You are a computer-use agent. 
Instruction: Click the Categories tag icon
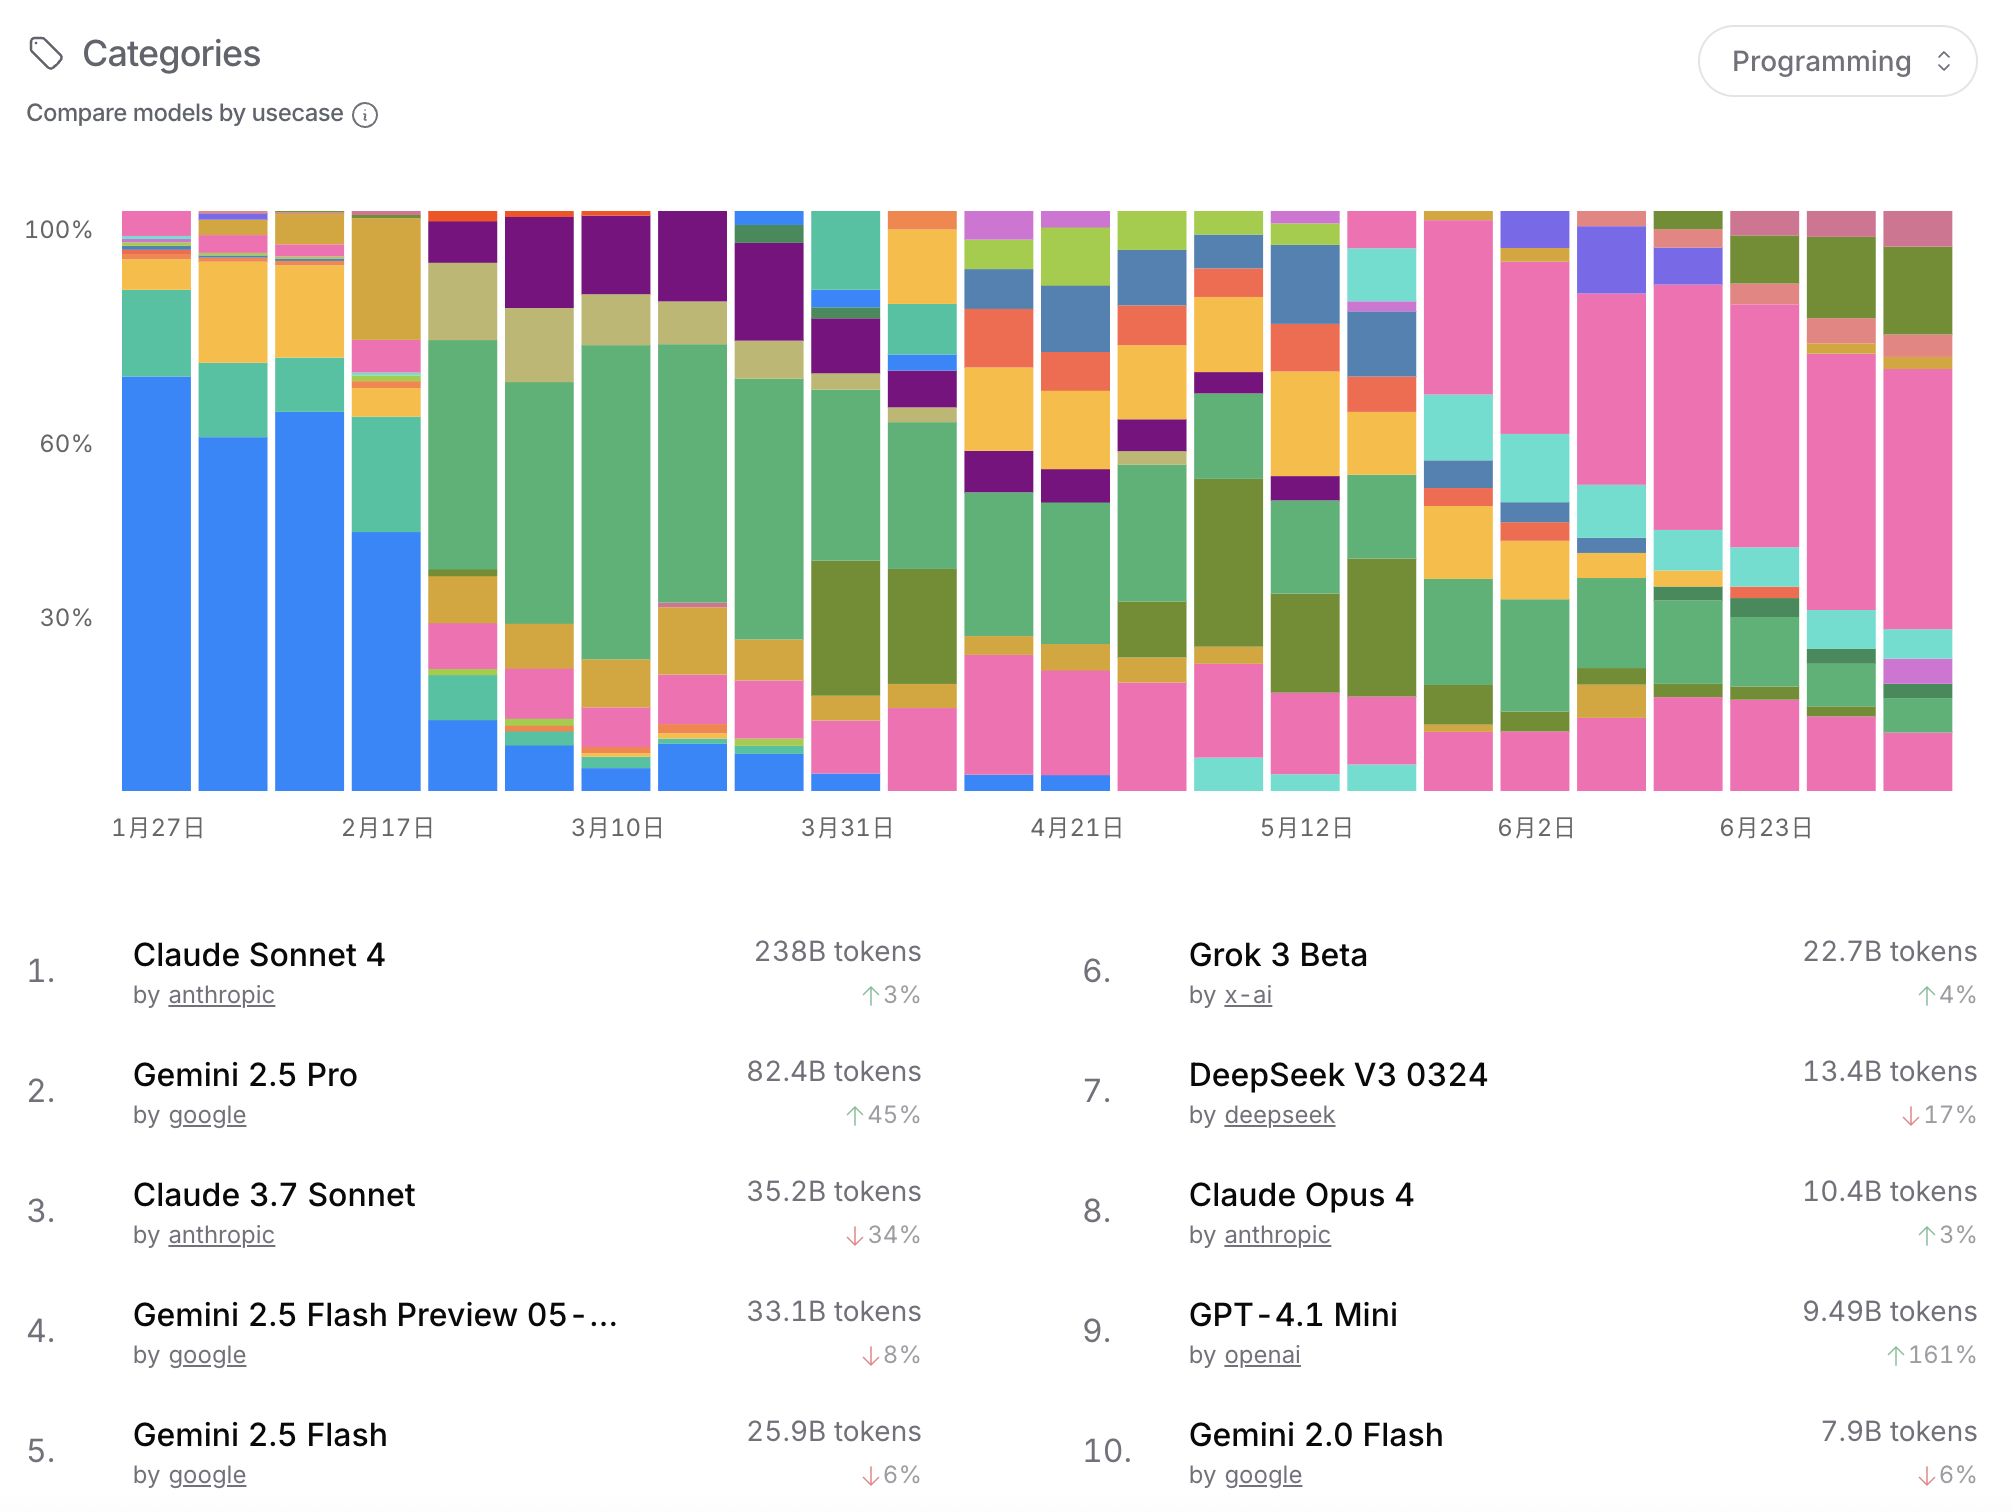click(x=46, y=53)
